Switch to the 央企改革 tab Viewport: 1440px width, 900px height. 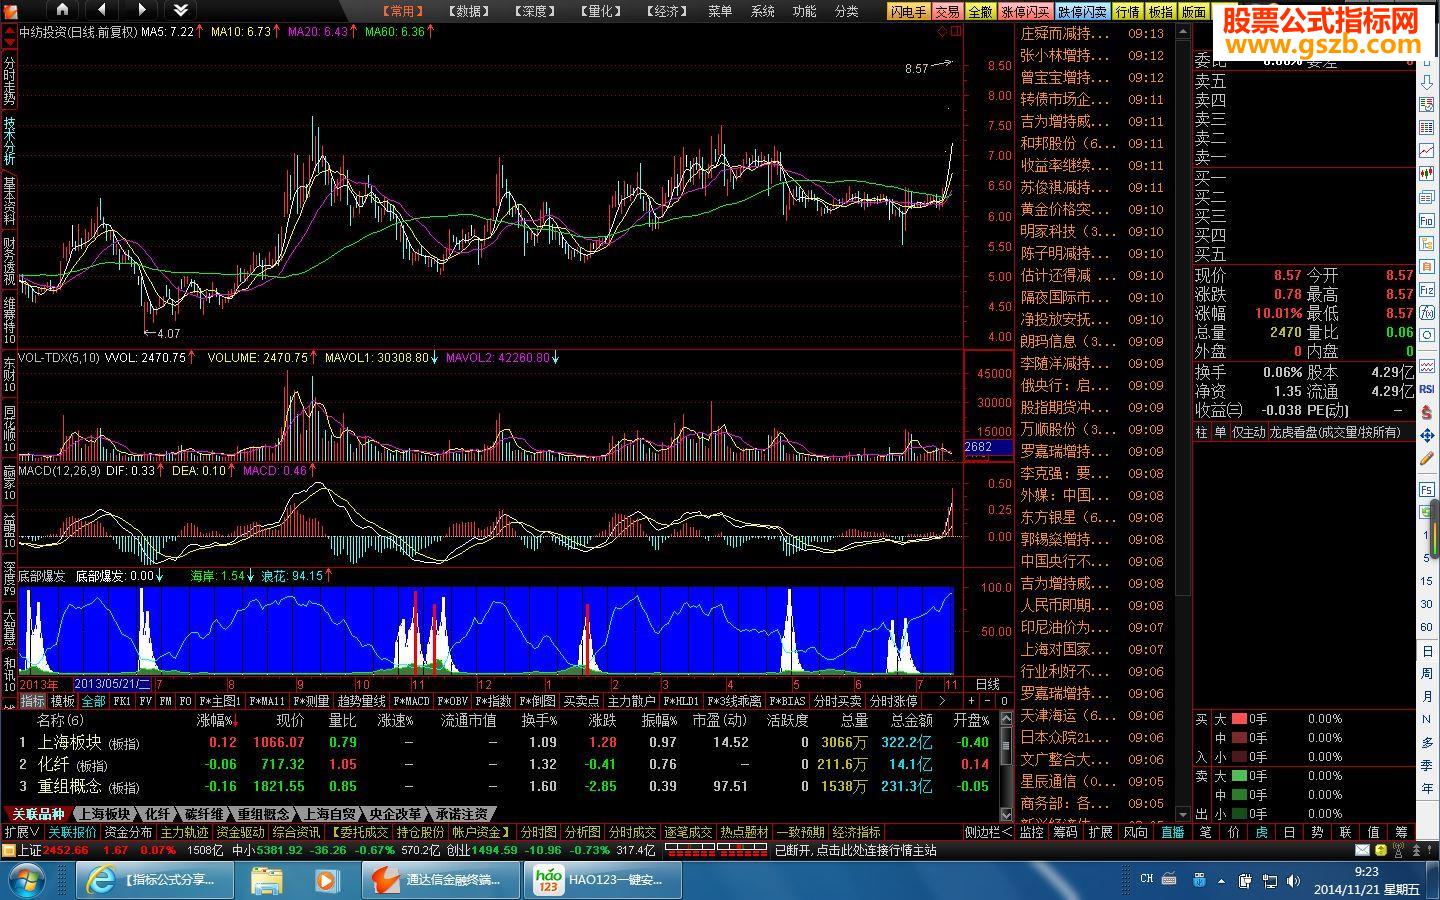coord(394,814)
